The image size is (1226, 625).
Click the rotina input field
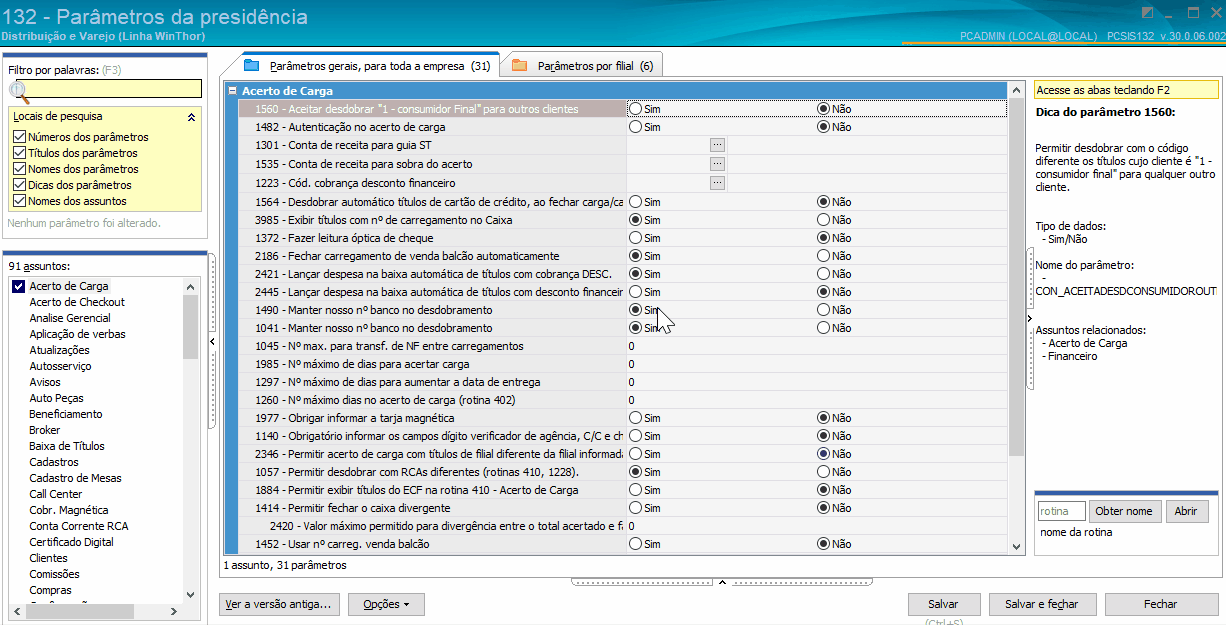(x=1061, y=511)
